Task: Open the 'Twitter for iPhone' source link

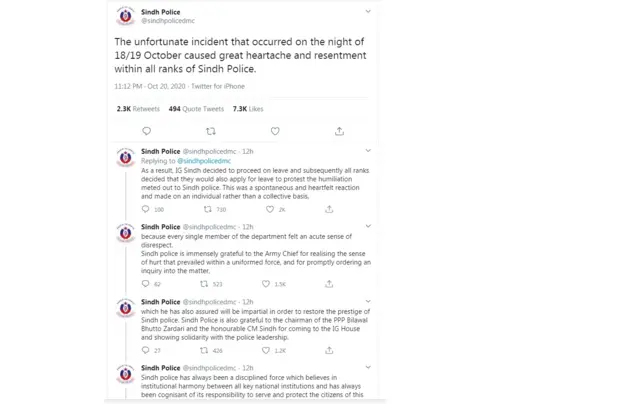Action: click(x=218, y=87)
